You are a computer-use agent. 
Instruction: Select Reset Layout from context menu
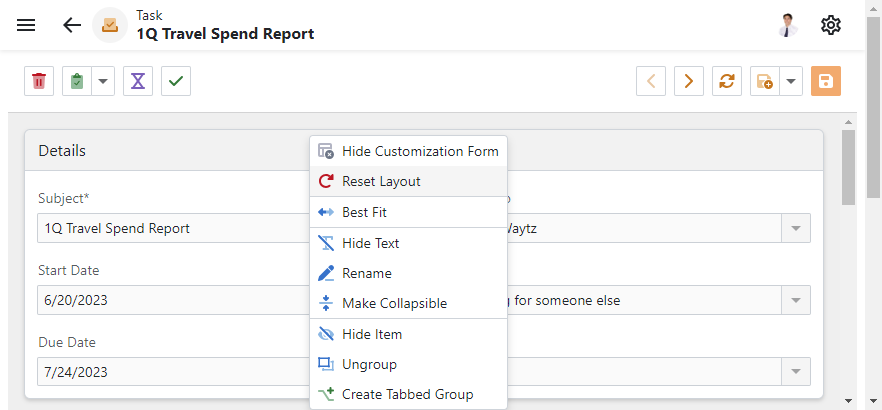tap(381, 182)
